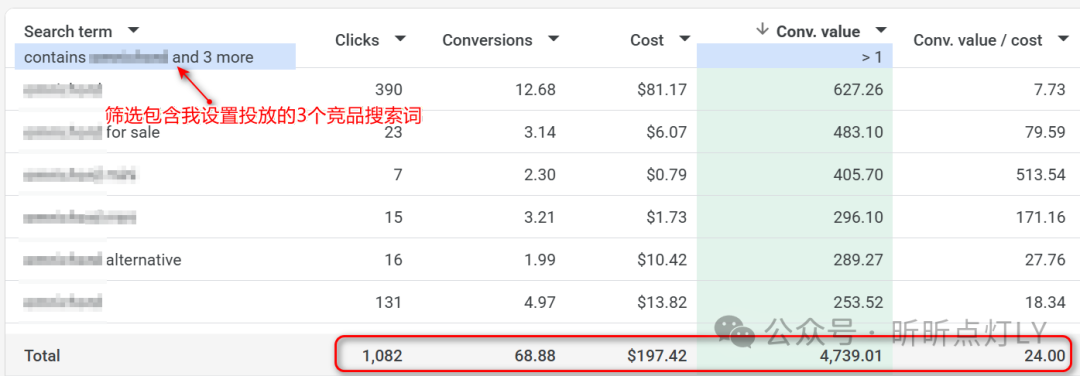Click the Total row label
Image resolution: width=1080 pixels, height=376 pixels.
click(42, 355)
